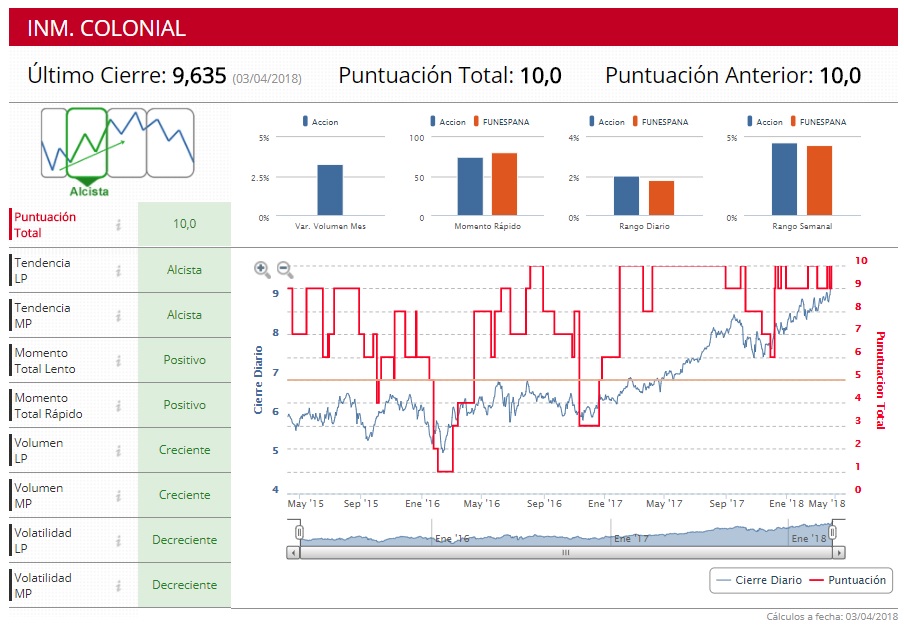Click the 'Rango Semanal' chart label
This screenshot has width=904, height=627.
point(803,226)
